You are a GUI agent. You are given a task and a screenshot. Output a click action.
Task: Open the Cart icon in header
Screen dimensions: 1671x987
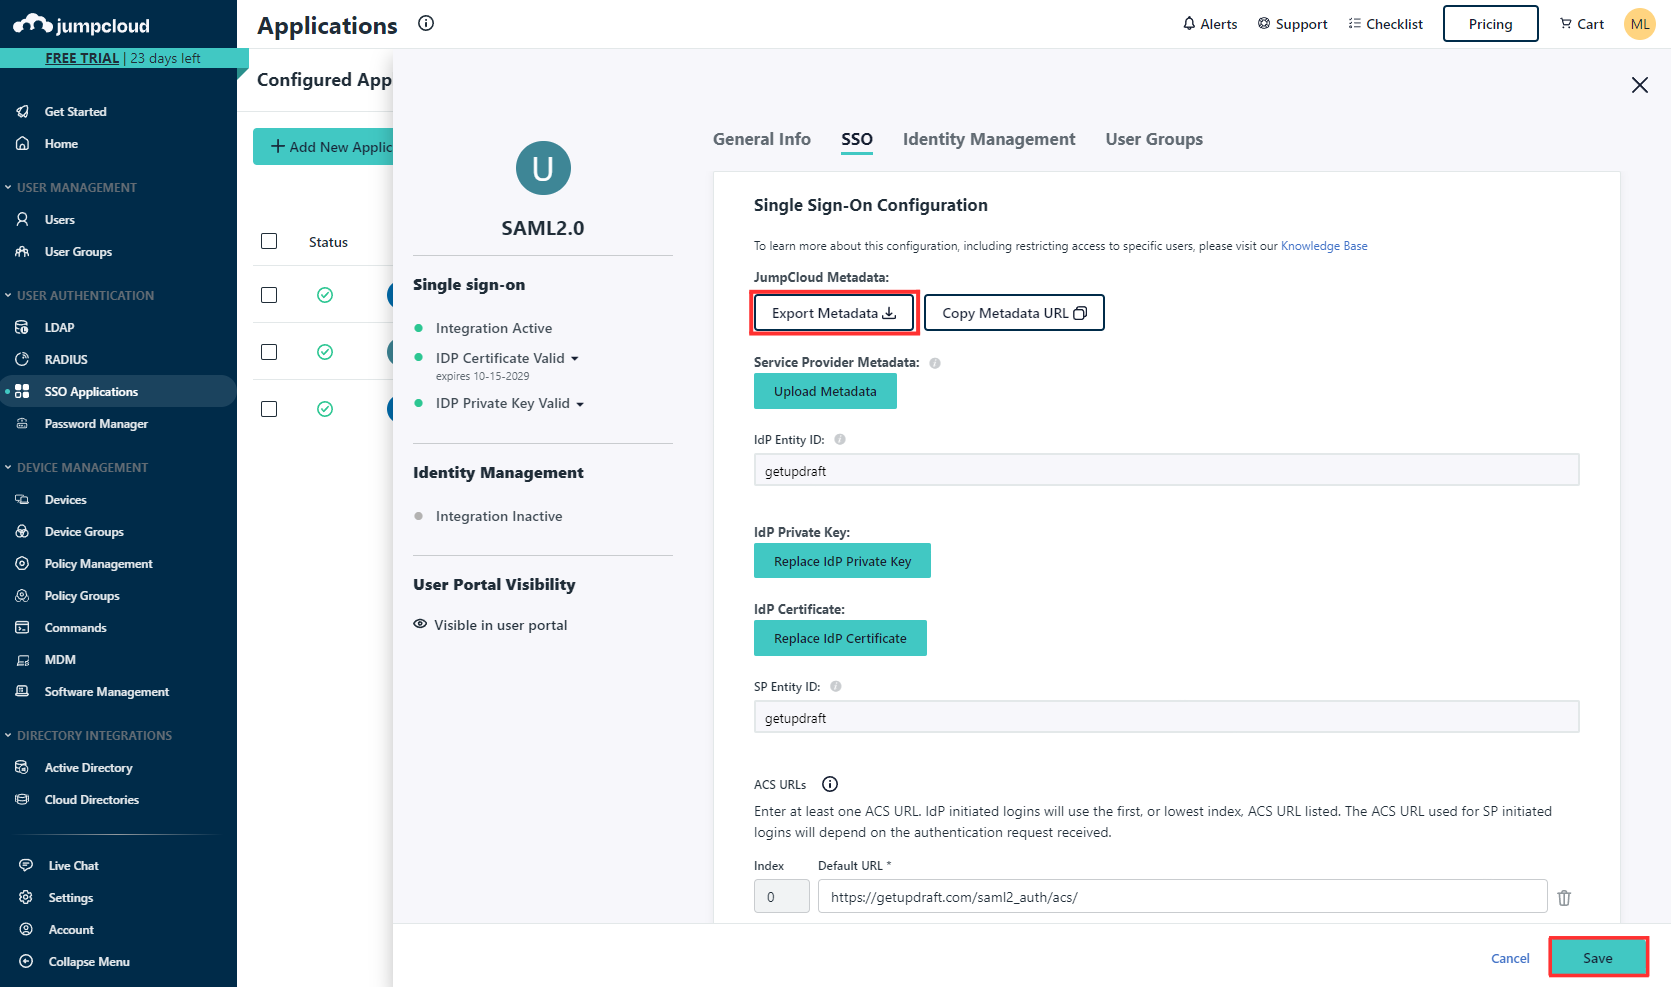1566,24
